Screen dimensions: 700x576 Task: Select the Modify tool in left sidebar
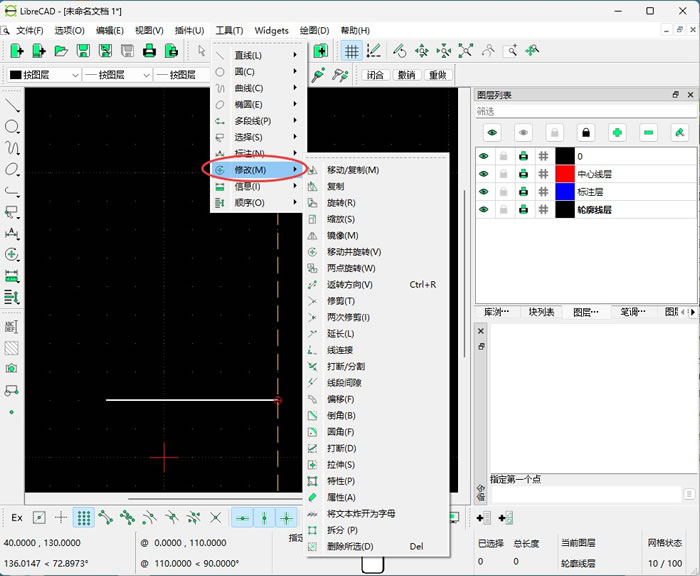click(12, 255)
